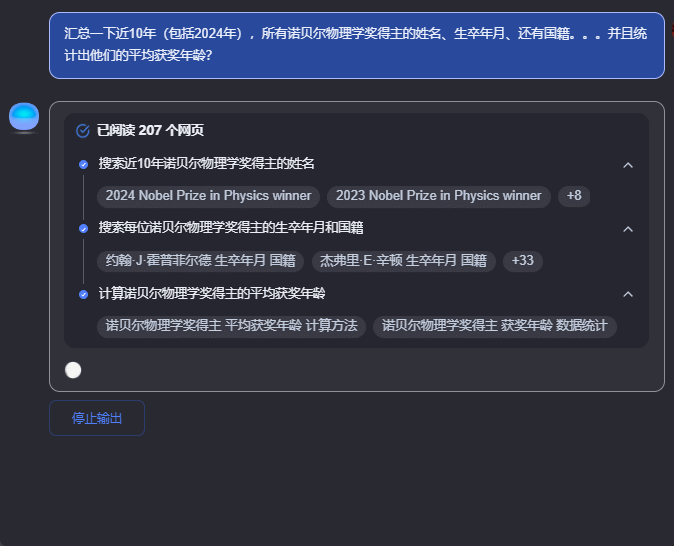Screen dimensions: 674x546
Task: Collapse the 搜索每位诺贝尔物理学奖得主的生卒年月和国籍 step
Action: coord(628,229)
